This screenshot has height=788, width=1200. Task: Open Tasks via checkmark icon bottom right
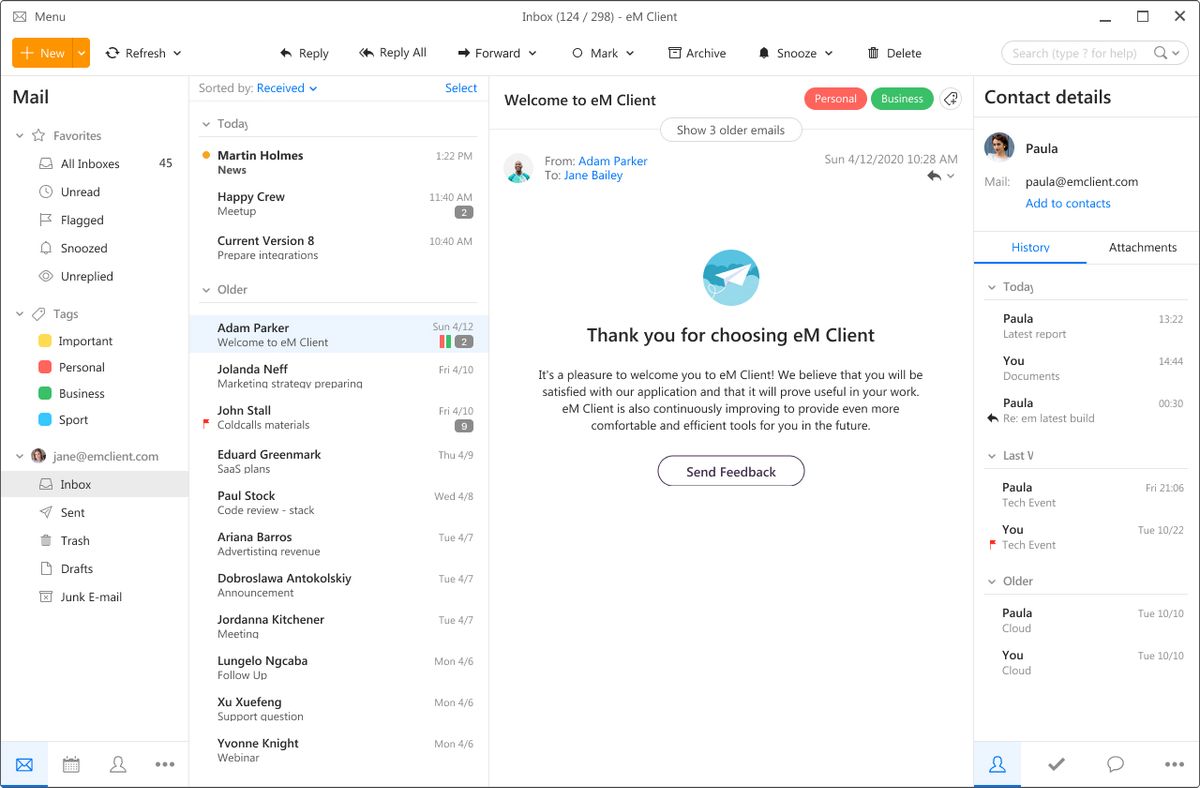pyautogui.click(x=1056, y=764)
